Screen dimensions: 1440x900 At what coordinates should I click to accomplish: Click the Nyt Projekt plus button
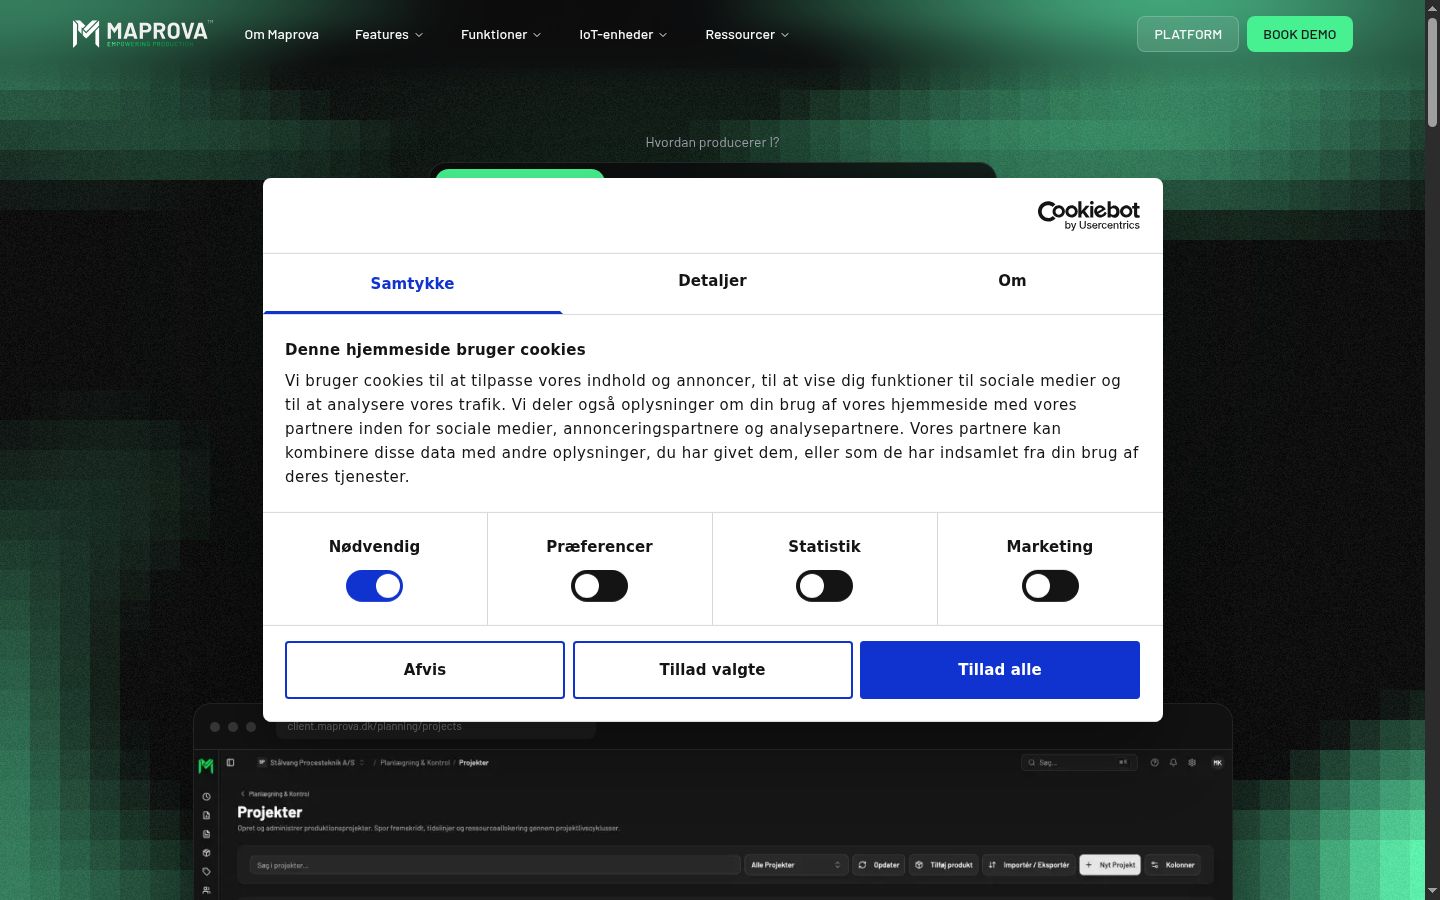click(1110, 865)
